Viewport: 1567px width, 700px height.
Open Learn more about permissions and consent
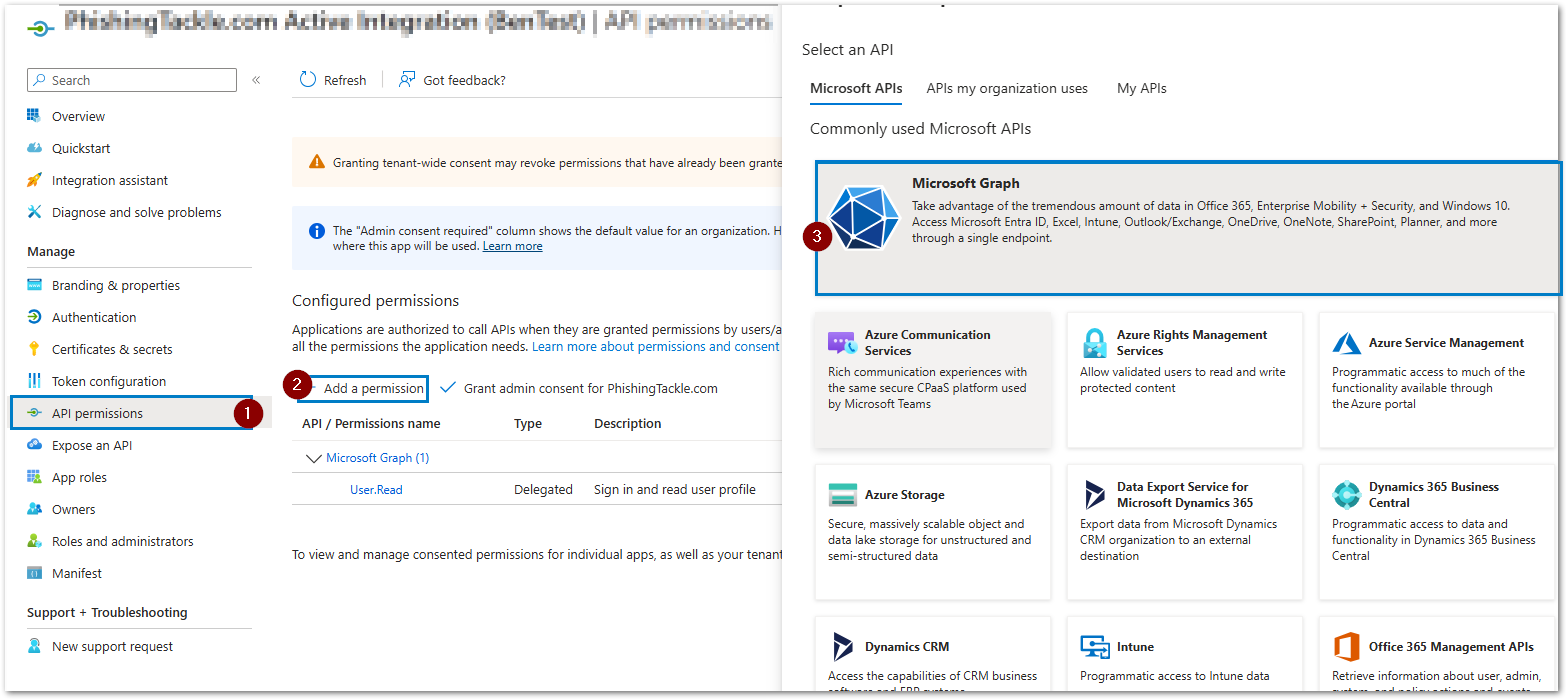[655, 346]
